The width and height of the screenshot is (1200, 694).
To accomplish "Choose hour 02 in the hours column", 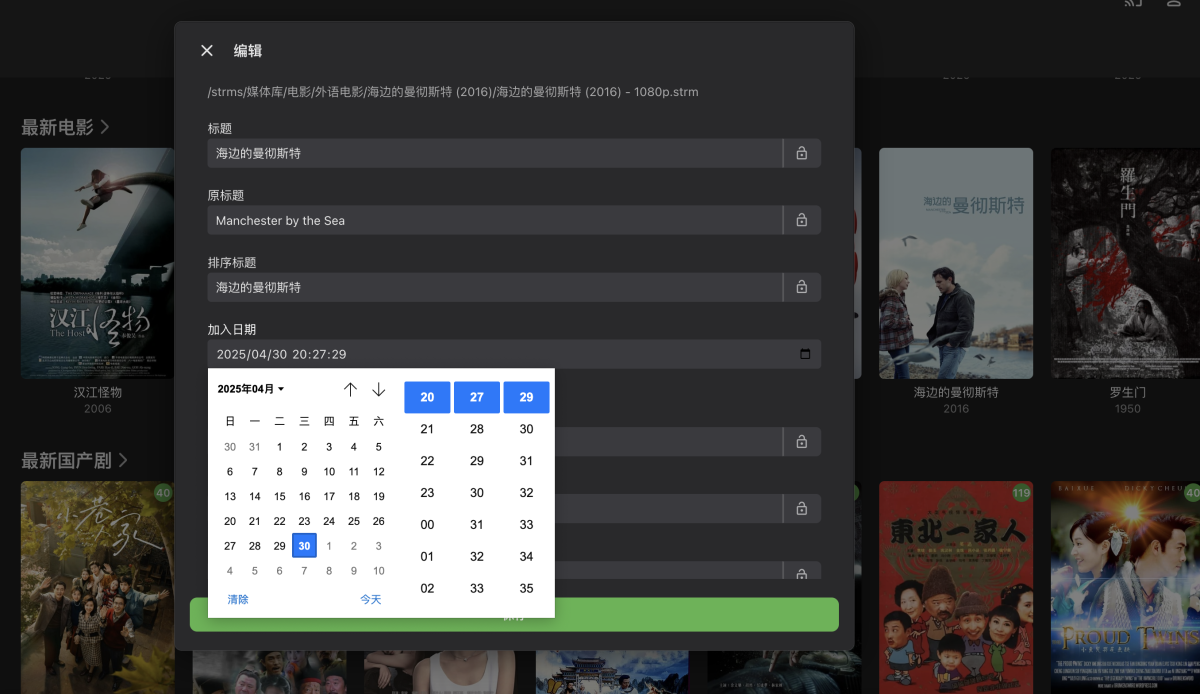I will (x=427, y=588).
